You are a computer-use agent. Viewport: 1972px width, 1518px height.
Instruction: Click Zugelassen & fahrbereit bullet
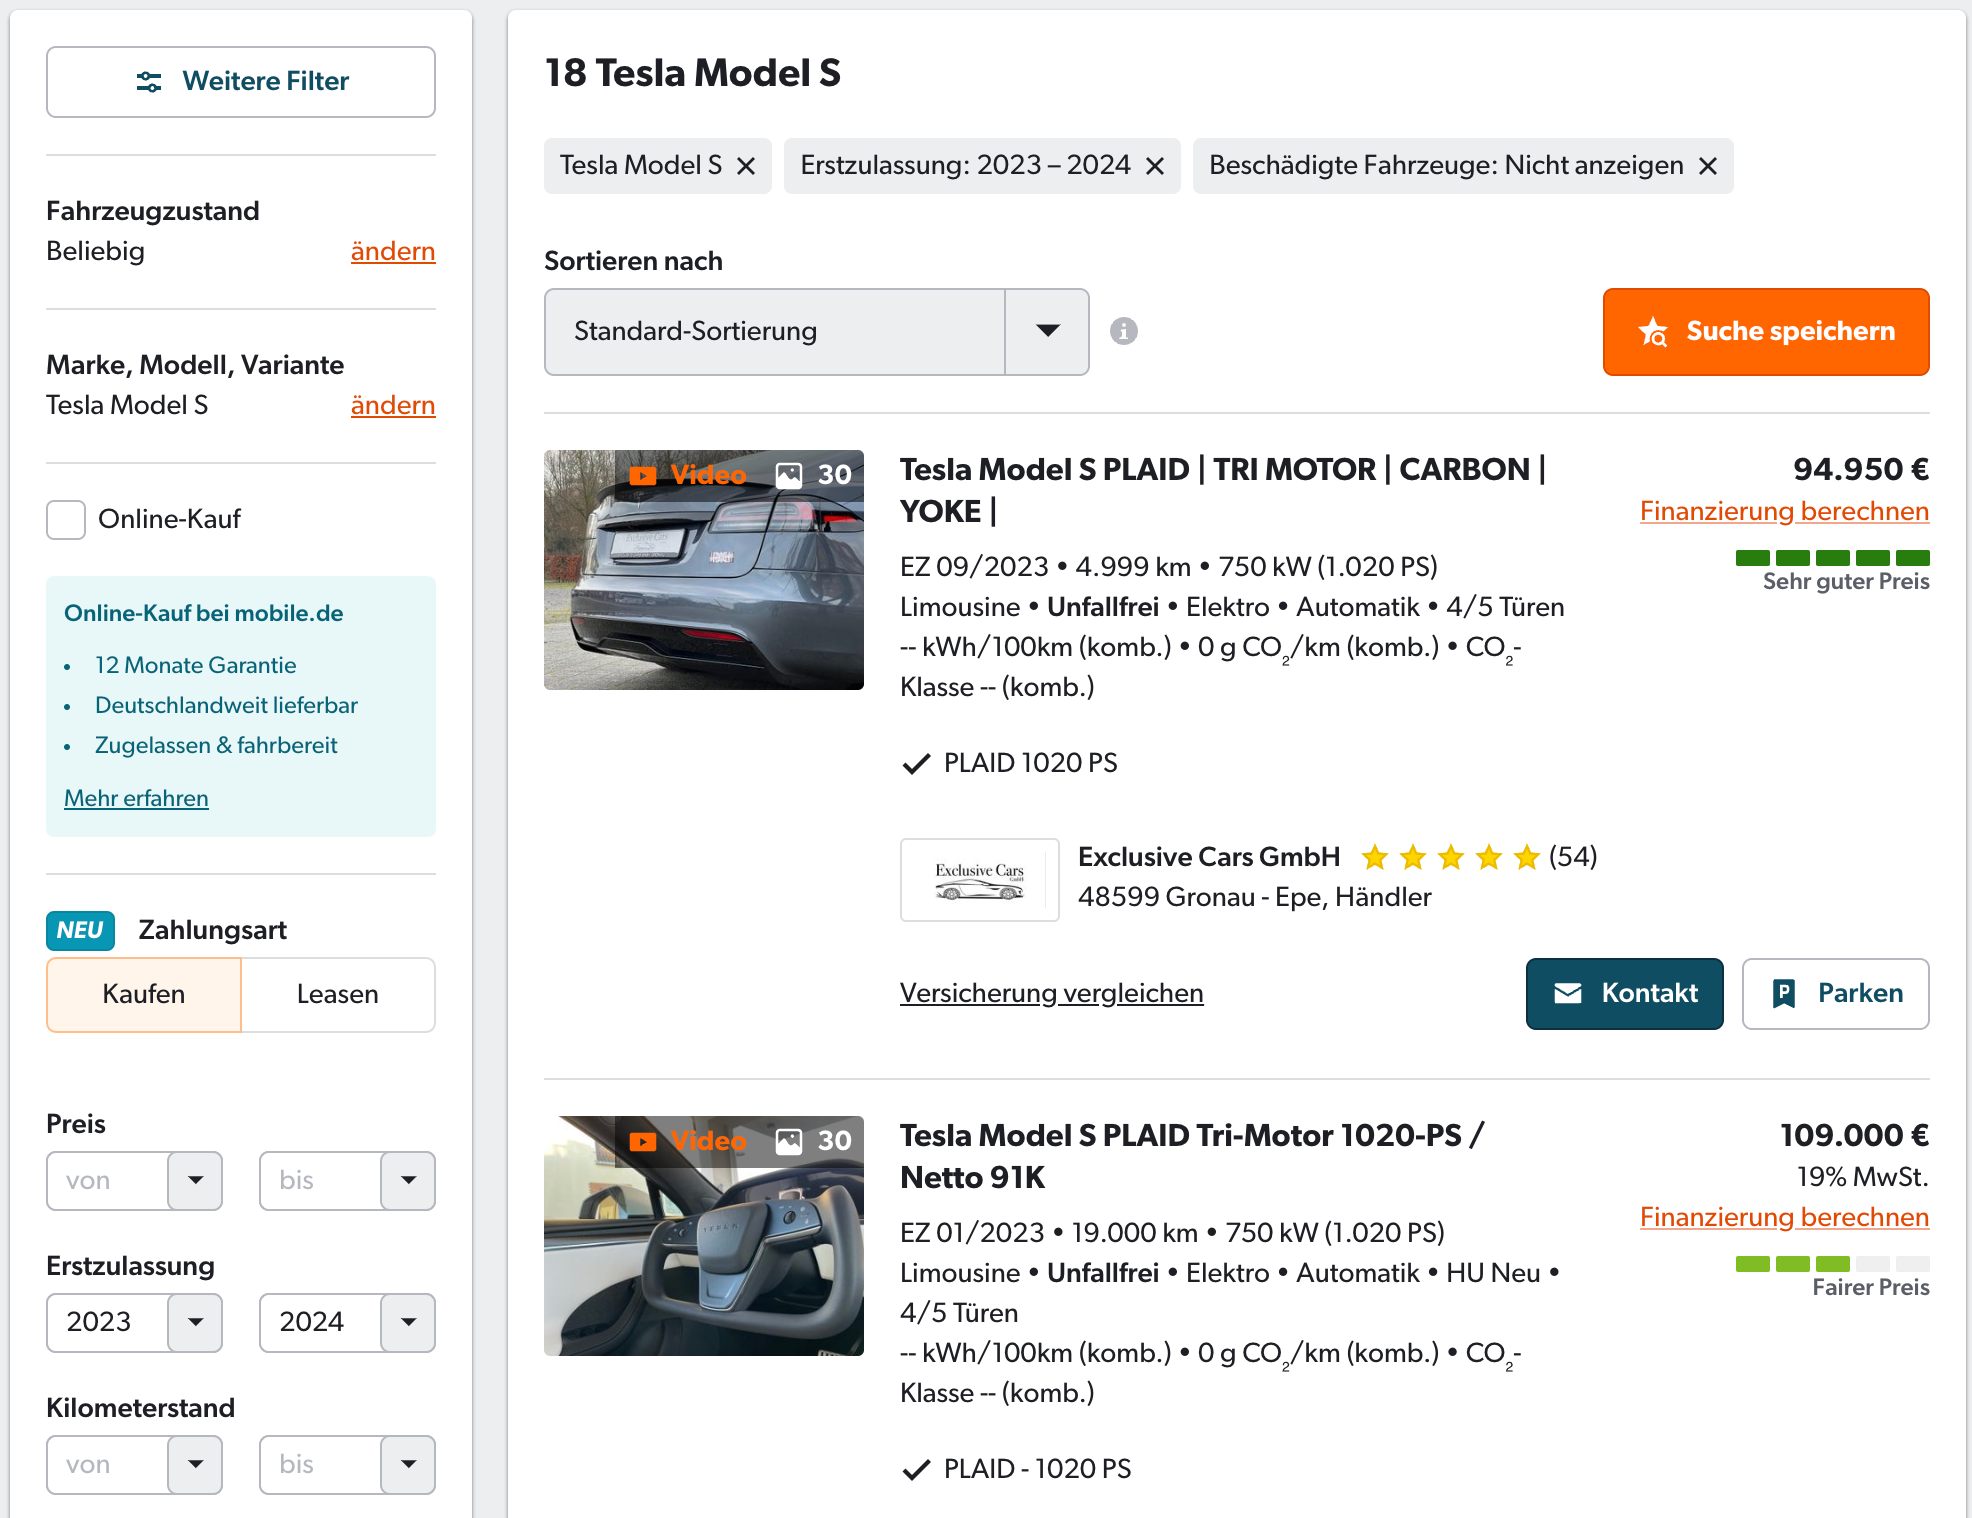click(216, 746)
